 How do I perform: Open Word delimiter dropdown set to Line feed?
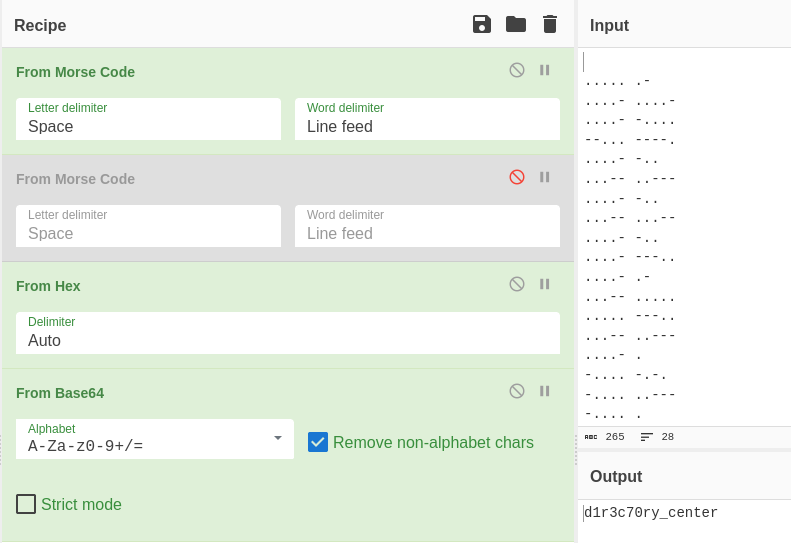(x=427, y=120)
